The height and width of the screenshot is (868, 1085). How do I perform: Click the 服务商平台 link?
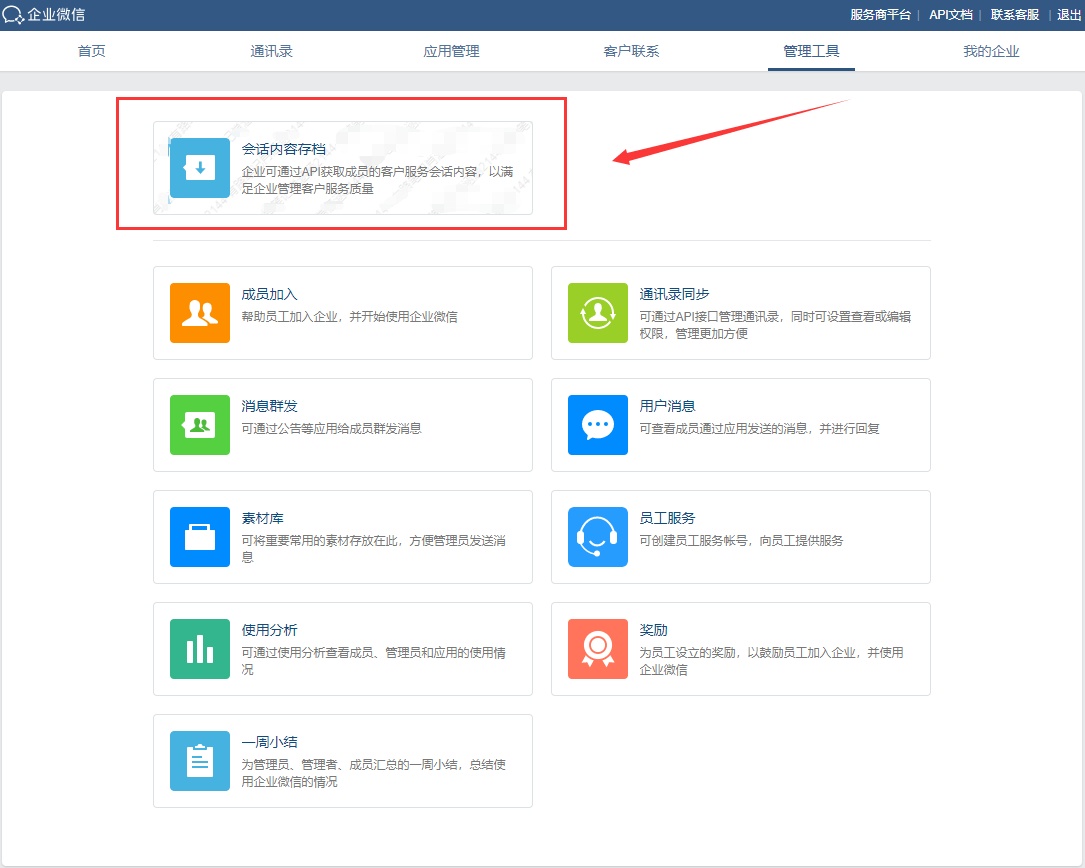(x=880, y=14)
